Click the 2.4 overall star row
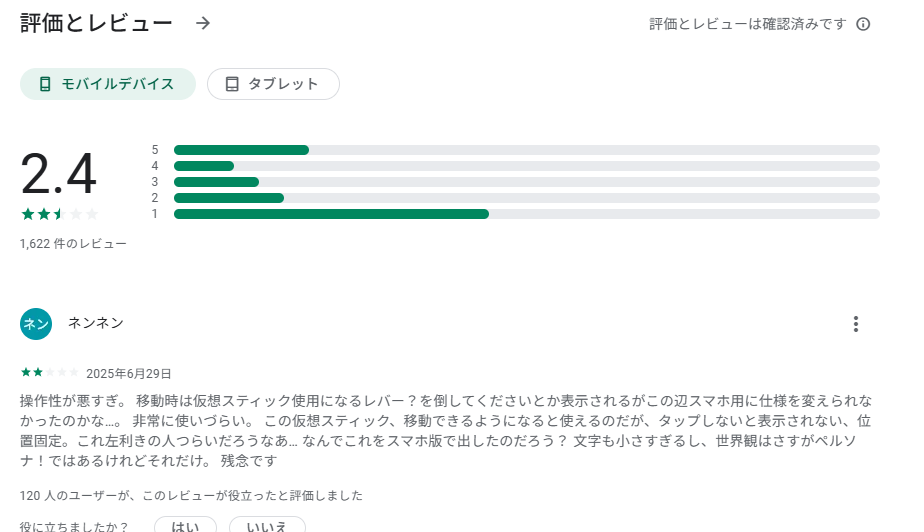The height and width of the screenshot is (532, 924). (x=59, y=214)
